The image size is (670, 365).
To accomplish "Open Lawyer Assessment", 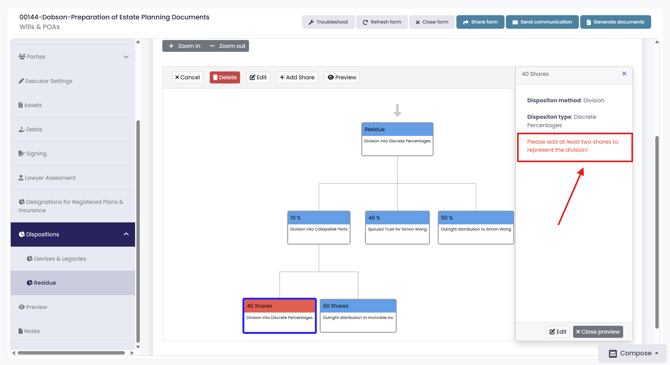I will pos(73,177).
